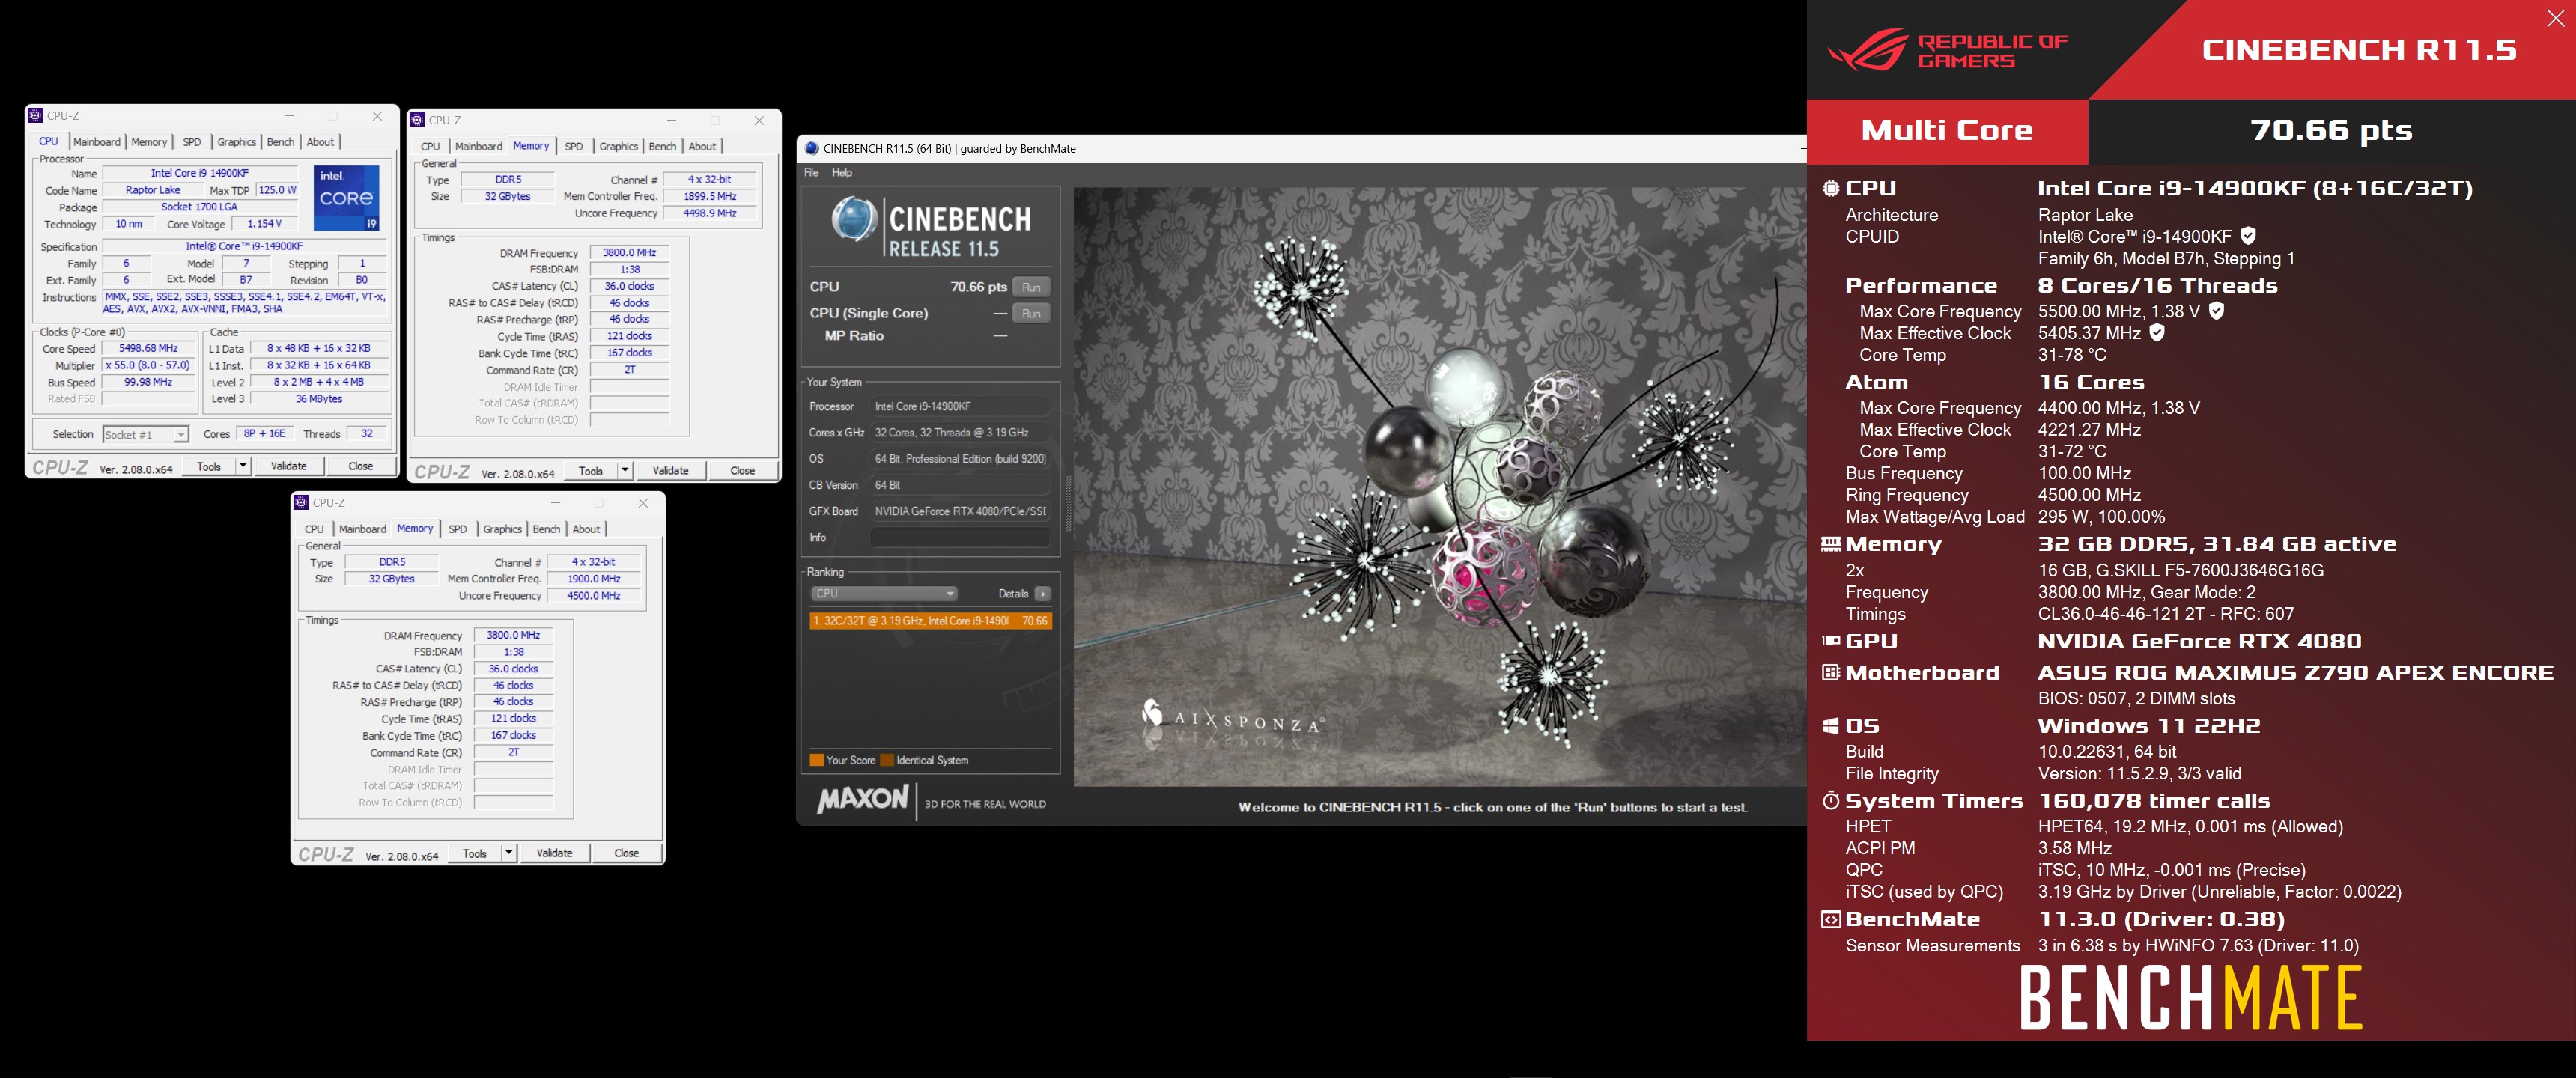This screenshot has height=1078, width=2576.
Task: Click the AIXSPONZA watermark logo in render
Action: 1233,717
